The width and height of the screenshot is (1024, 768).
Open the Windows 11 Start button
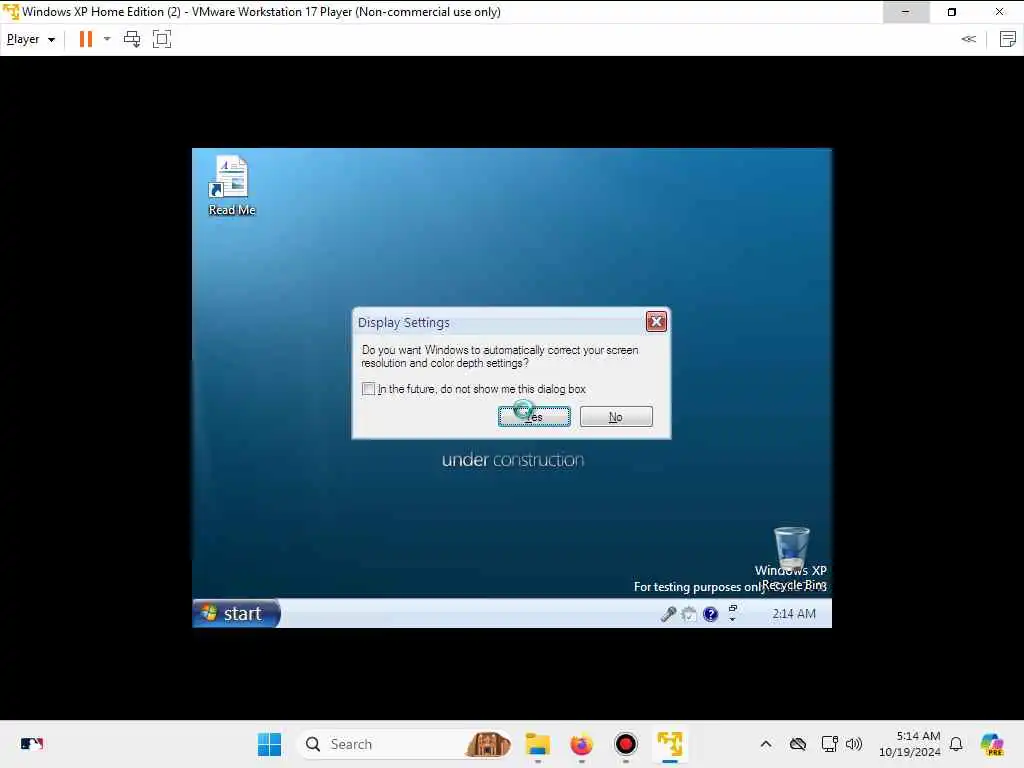(269, 744)
